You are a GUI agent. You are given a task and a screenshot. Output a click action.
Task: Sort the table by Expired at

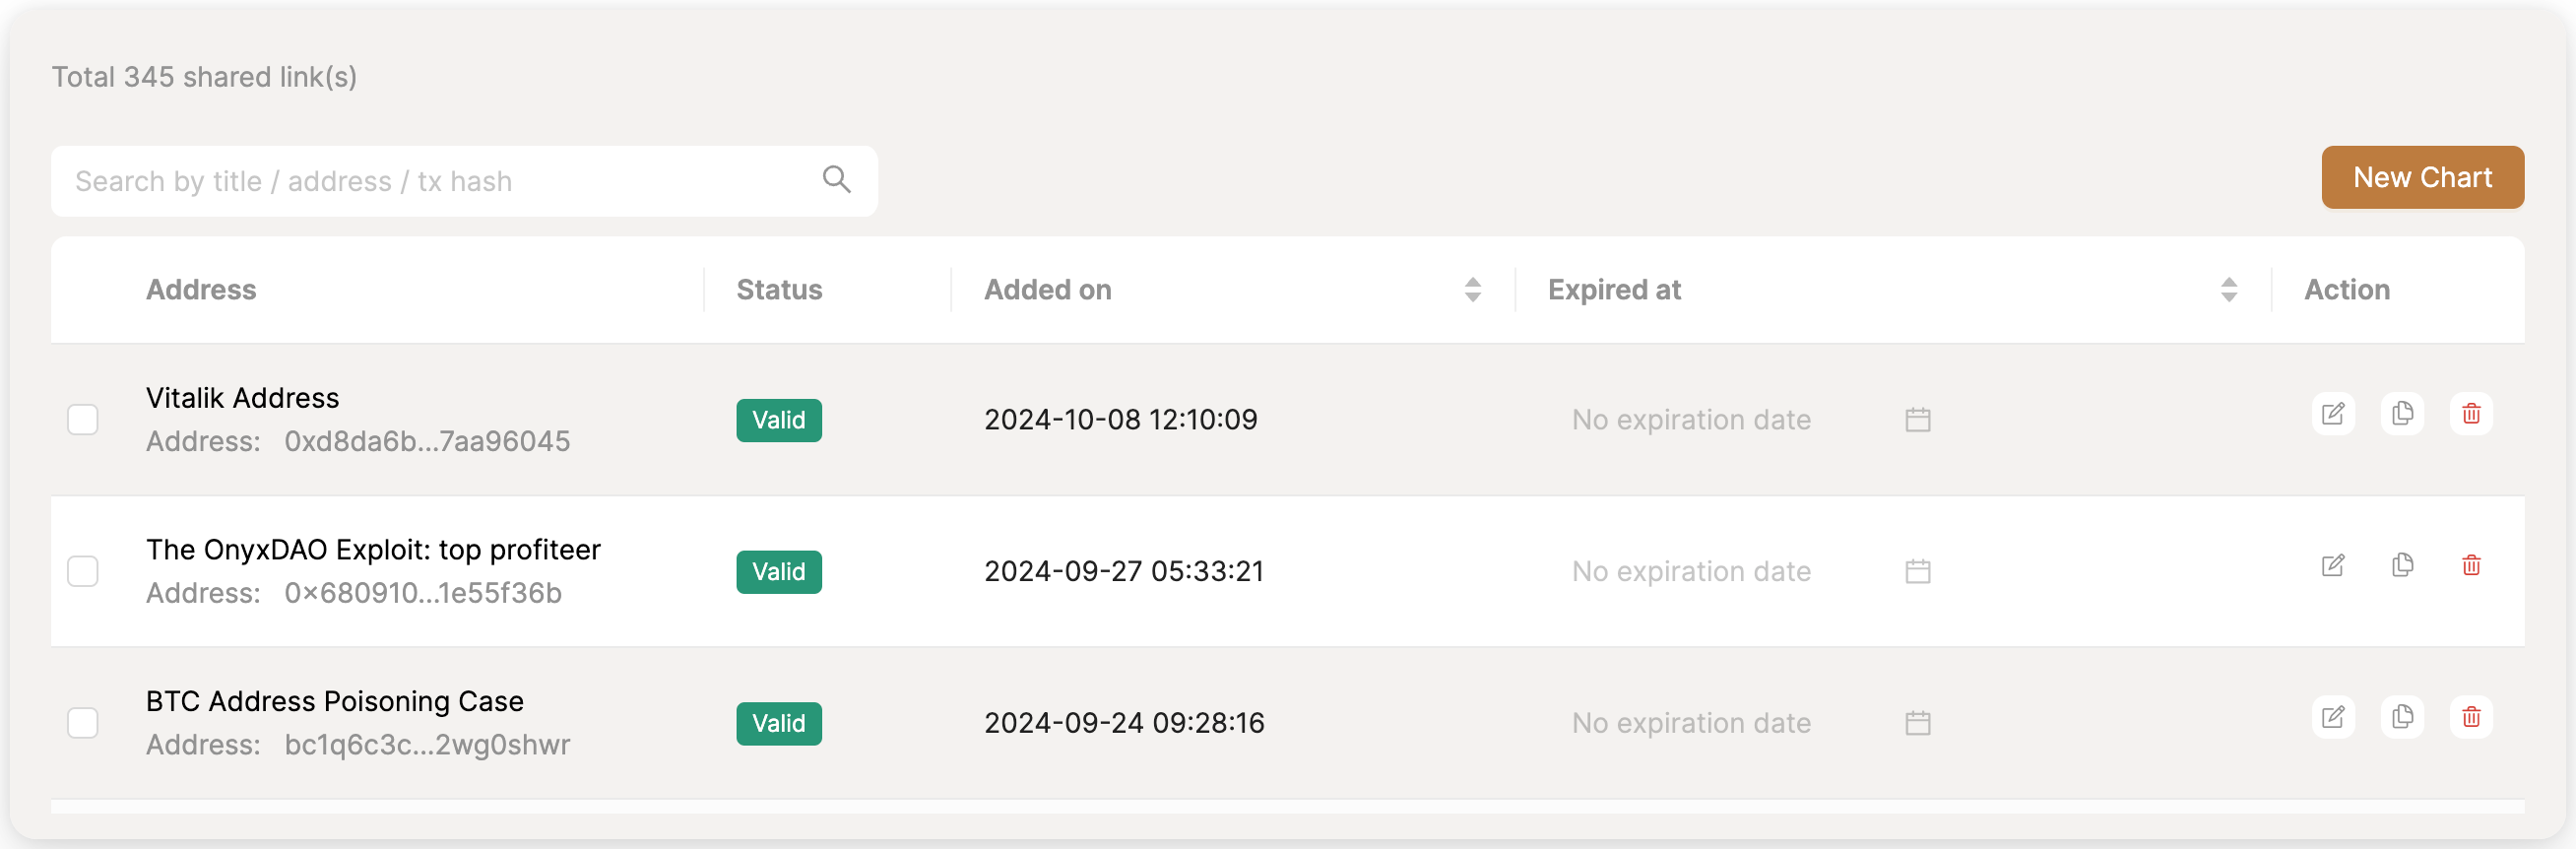pyautogui.click(x=2228, y=290)
